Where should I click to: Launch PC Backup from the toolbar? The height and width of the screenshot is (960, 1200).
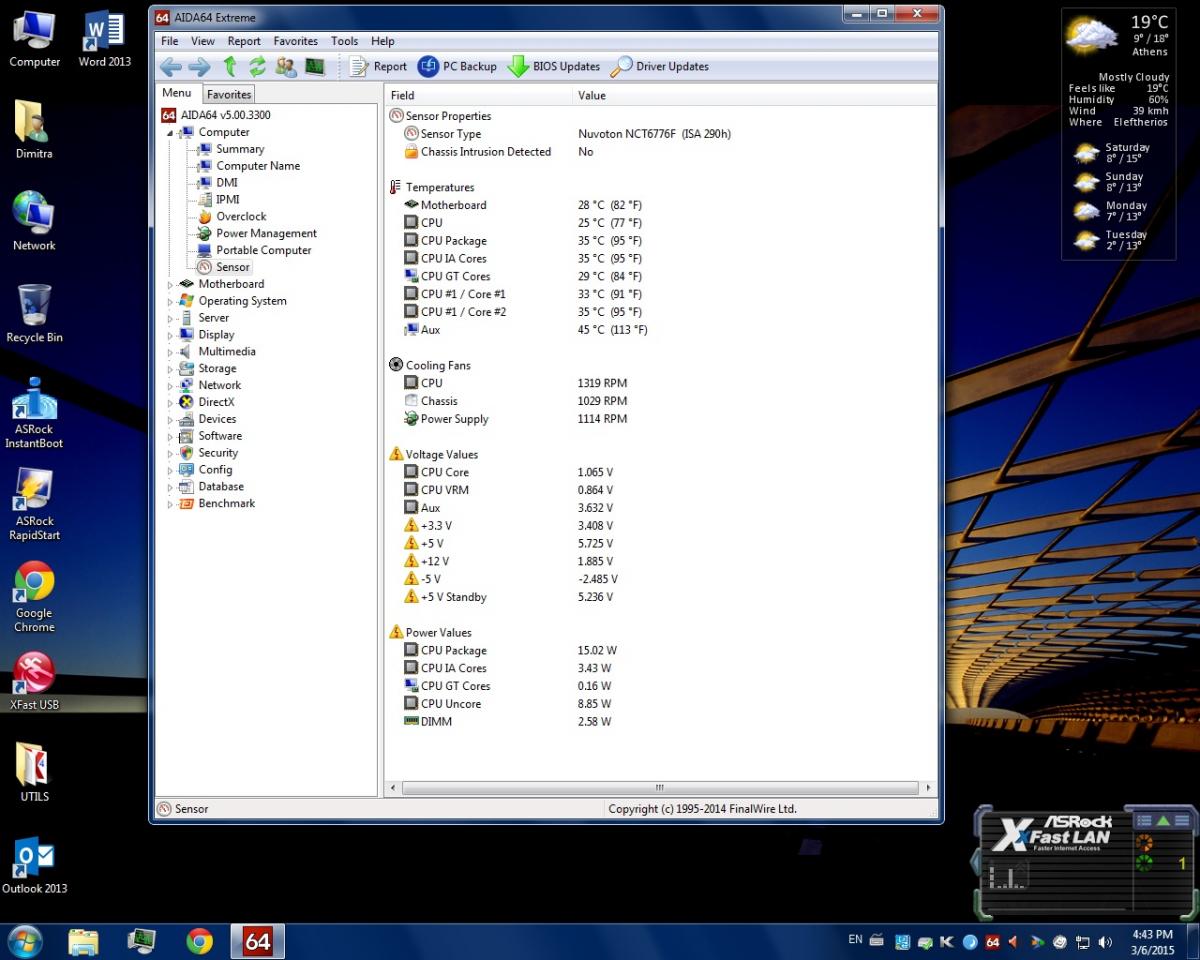(457, 67)
